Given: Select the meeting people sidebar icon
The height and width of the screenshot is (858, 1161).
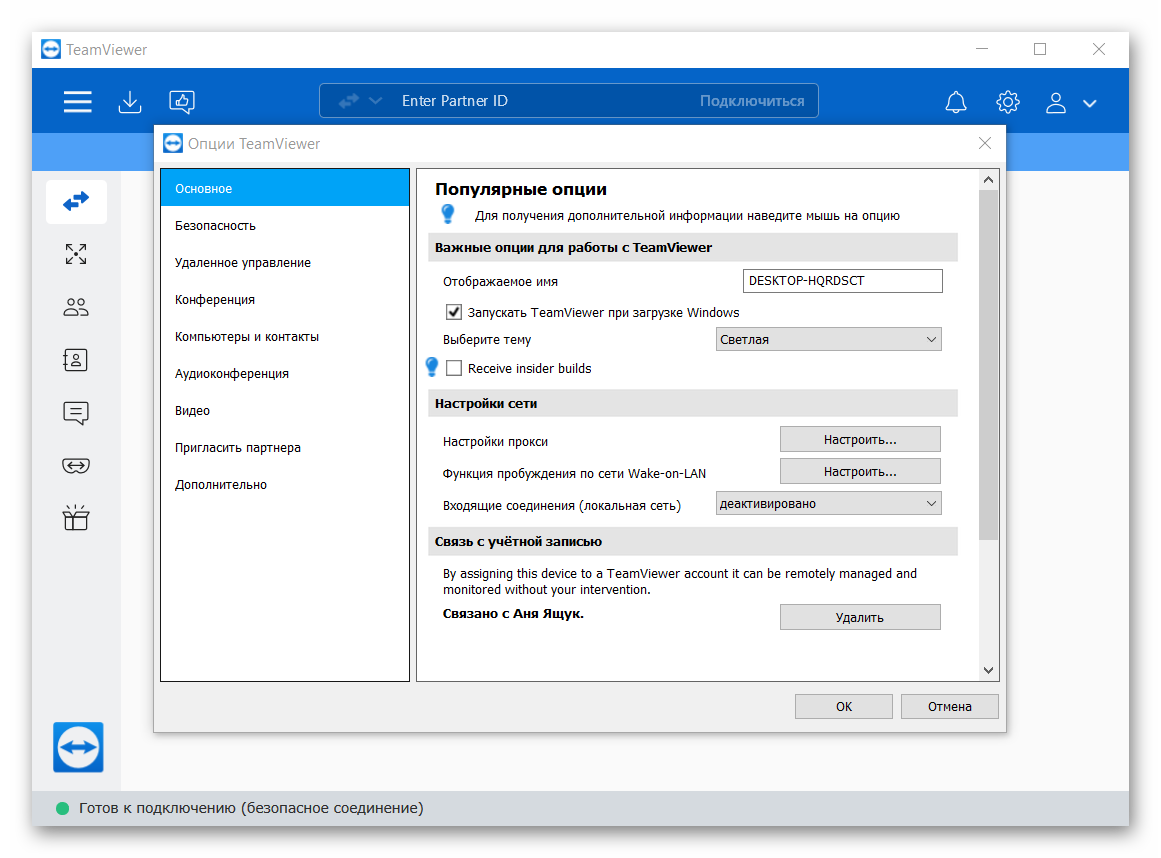Looking at the screenshot, I should click(76, 308).
